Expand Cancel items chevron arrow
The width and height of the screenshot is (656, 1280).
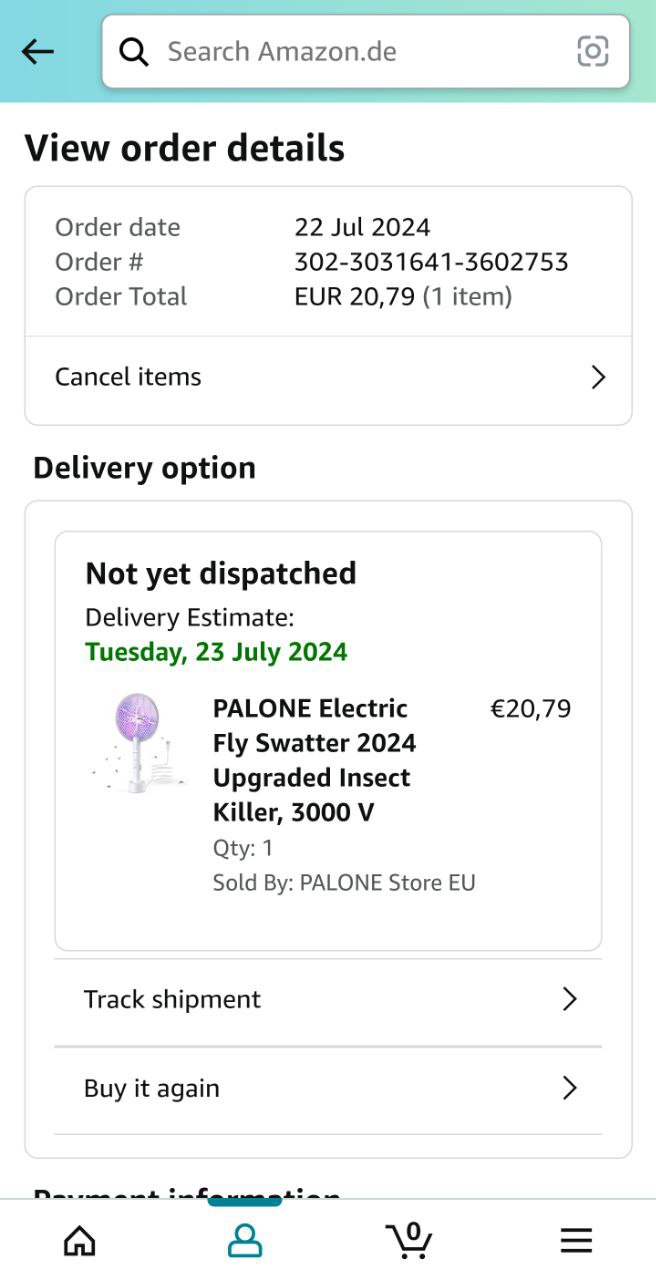pyautogui.click(x=598, y=377)
